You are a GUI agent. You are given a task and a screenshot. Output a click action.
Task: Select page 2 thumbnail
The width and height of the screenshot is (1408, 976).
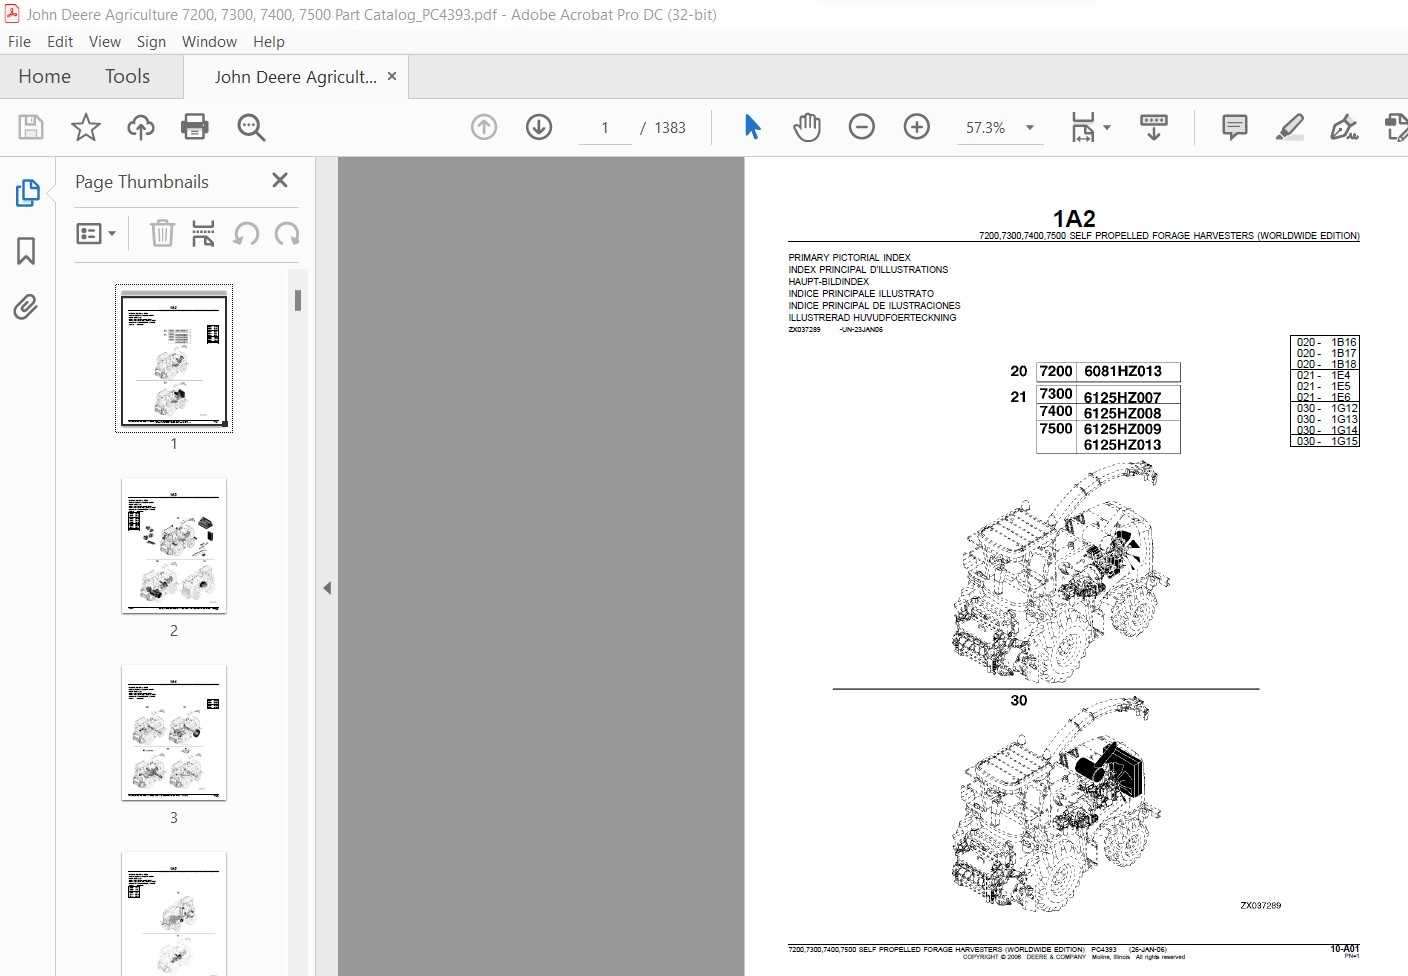coord(174,546)
